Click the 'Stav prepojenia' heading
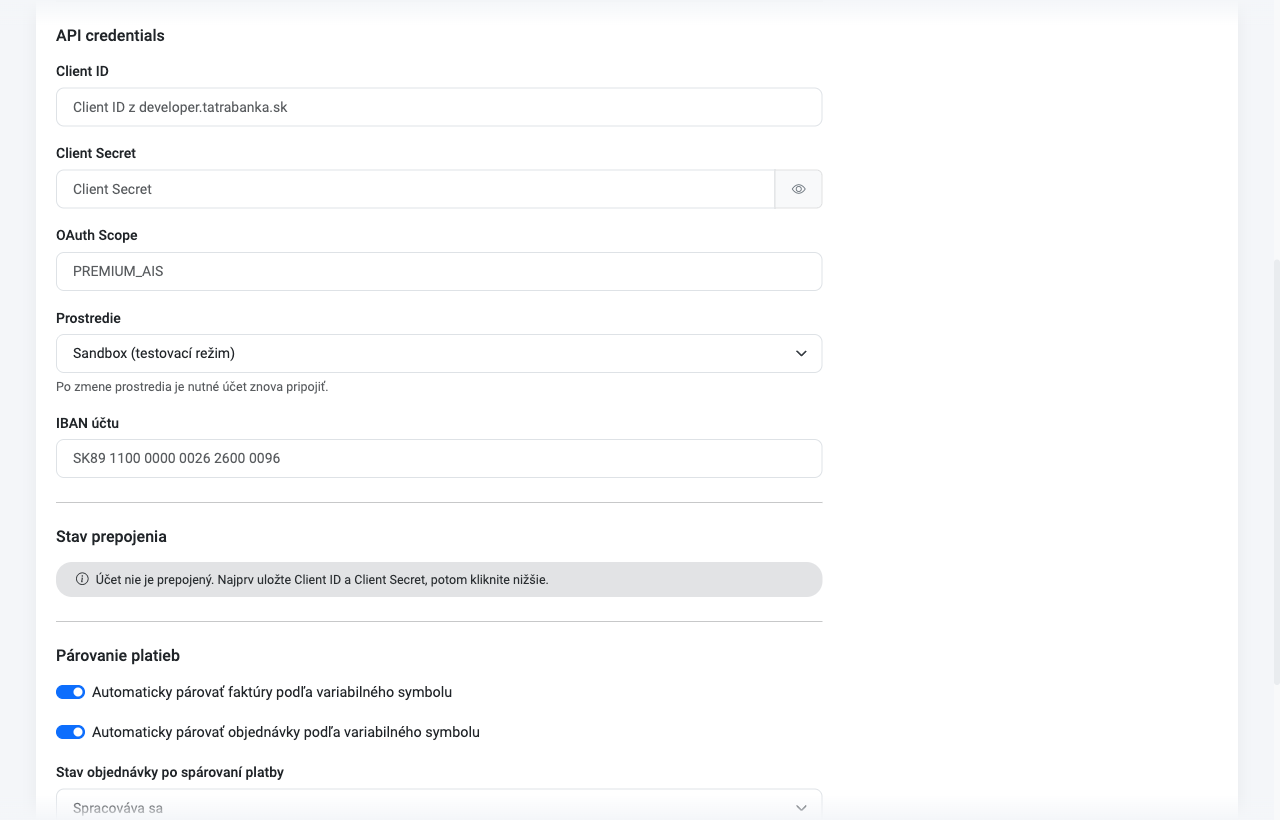1280x820 pixels. point(111,537)
